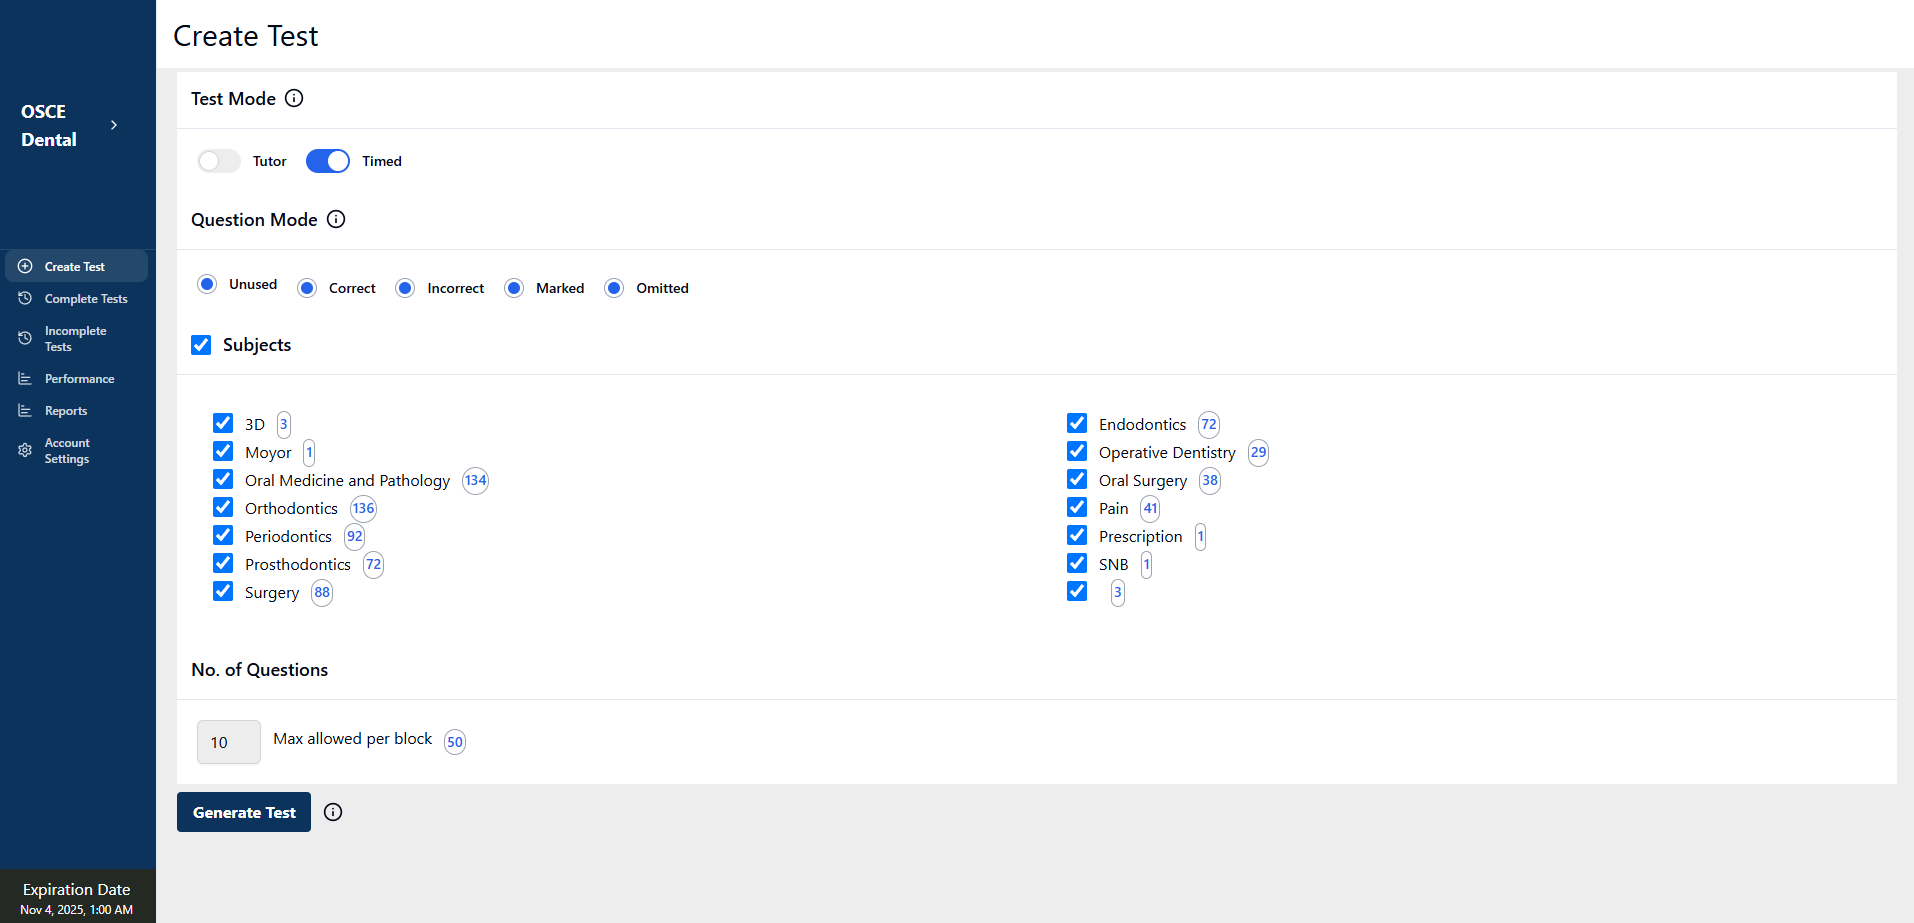1914x923 pixels.
Task: Click the No. of Questions heading
Action: click(x=260, y=670)
